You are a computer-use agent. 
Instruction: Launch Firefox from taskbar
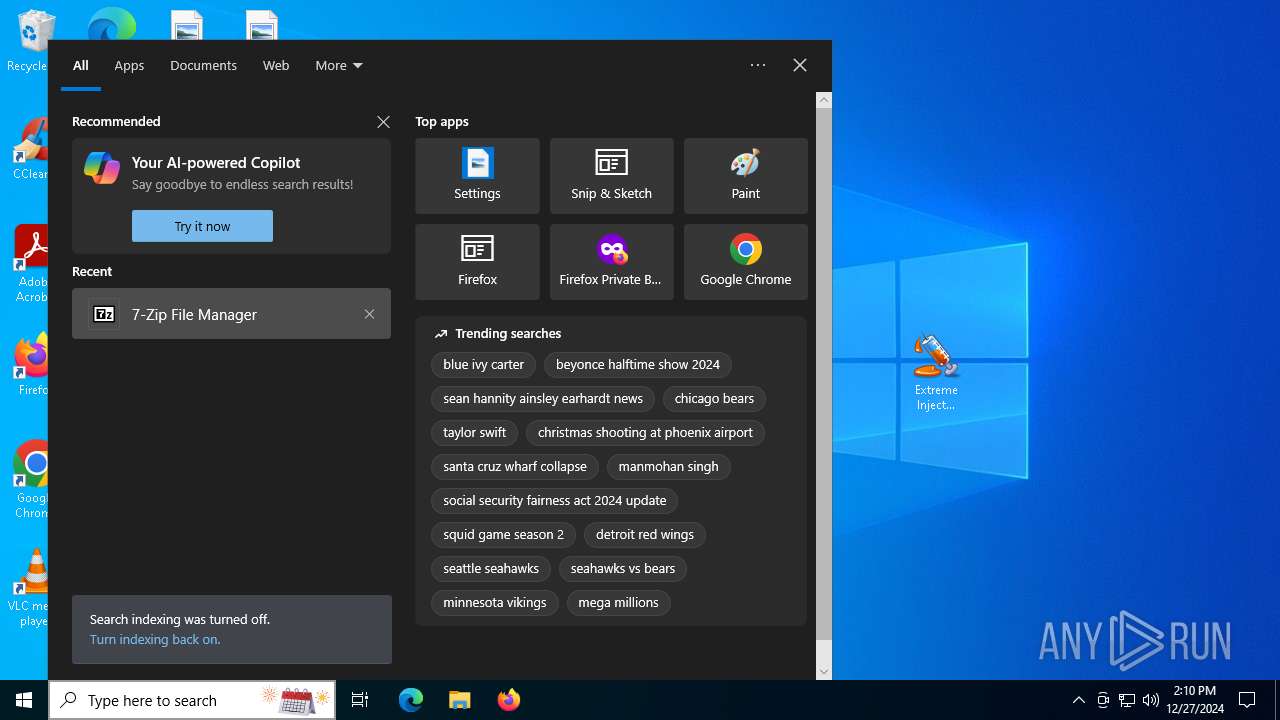click(x=508, y=700)
